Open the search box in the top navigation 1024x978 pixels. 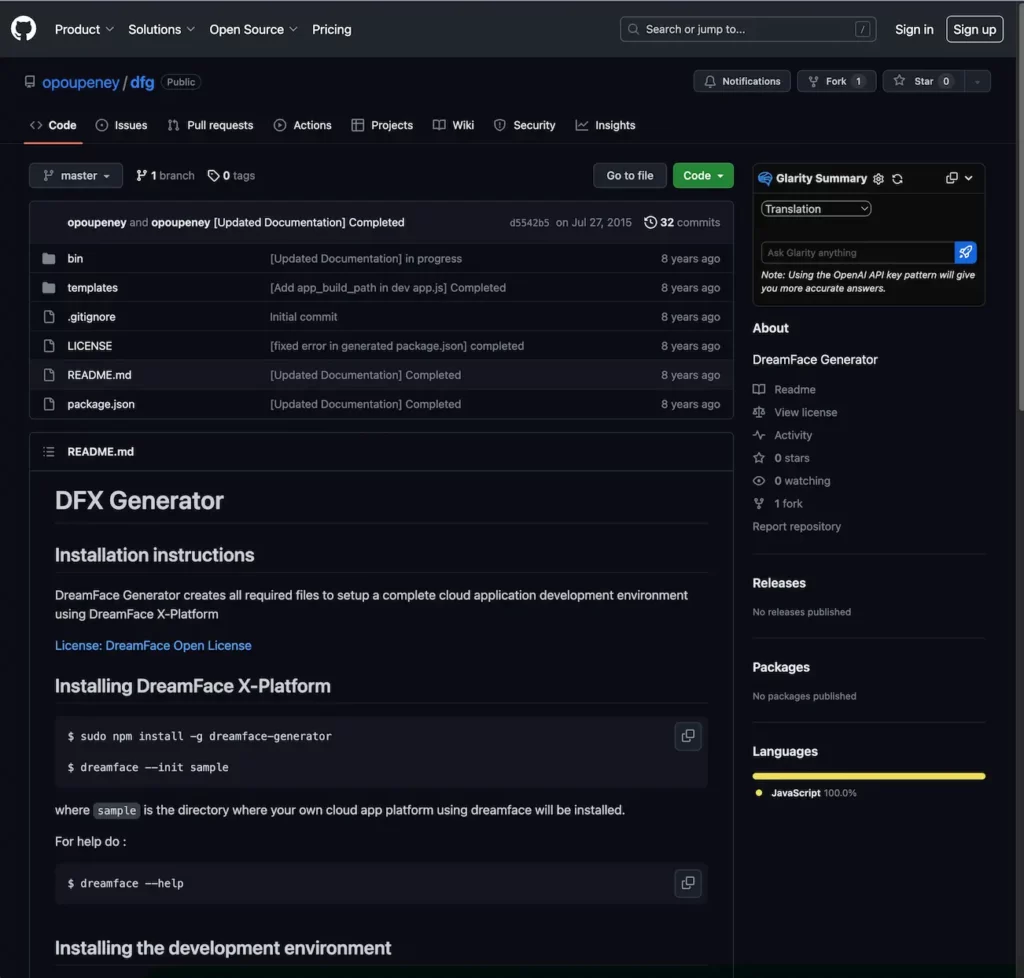click(747, 29)
